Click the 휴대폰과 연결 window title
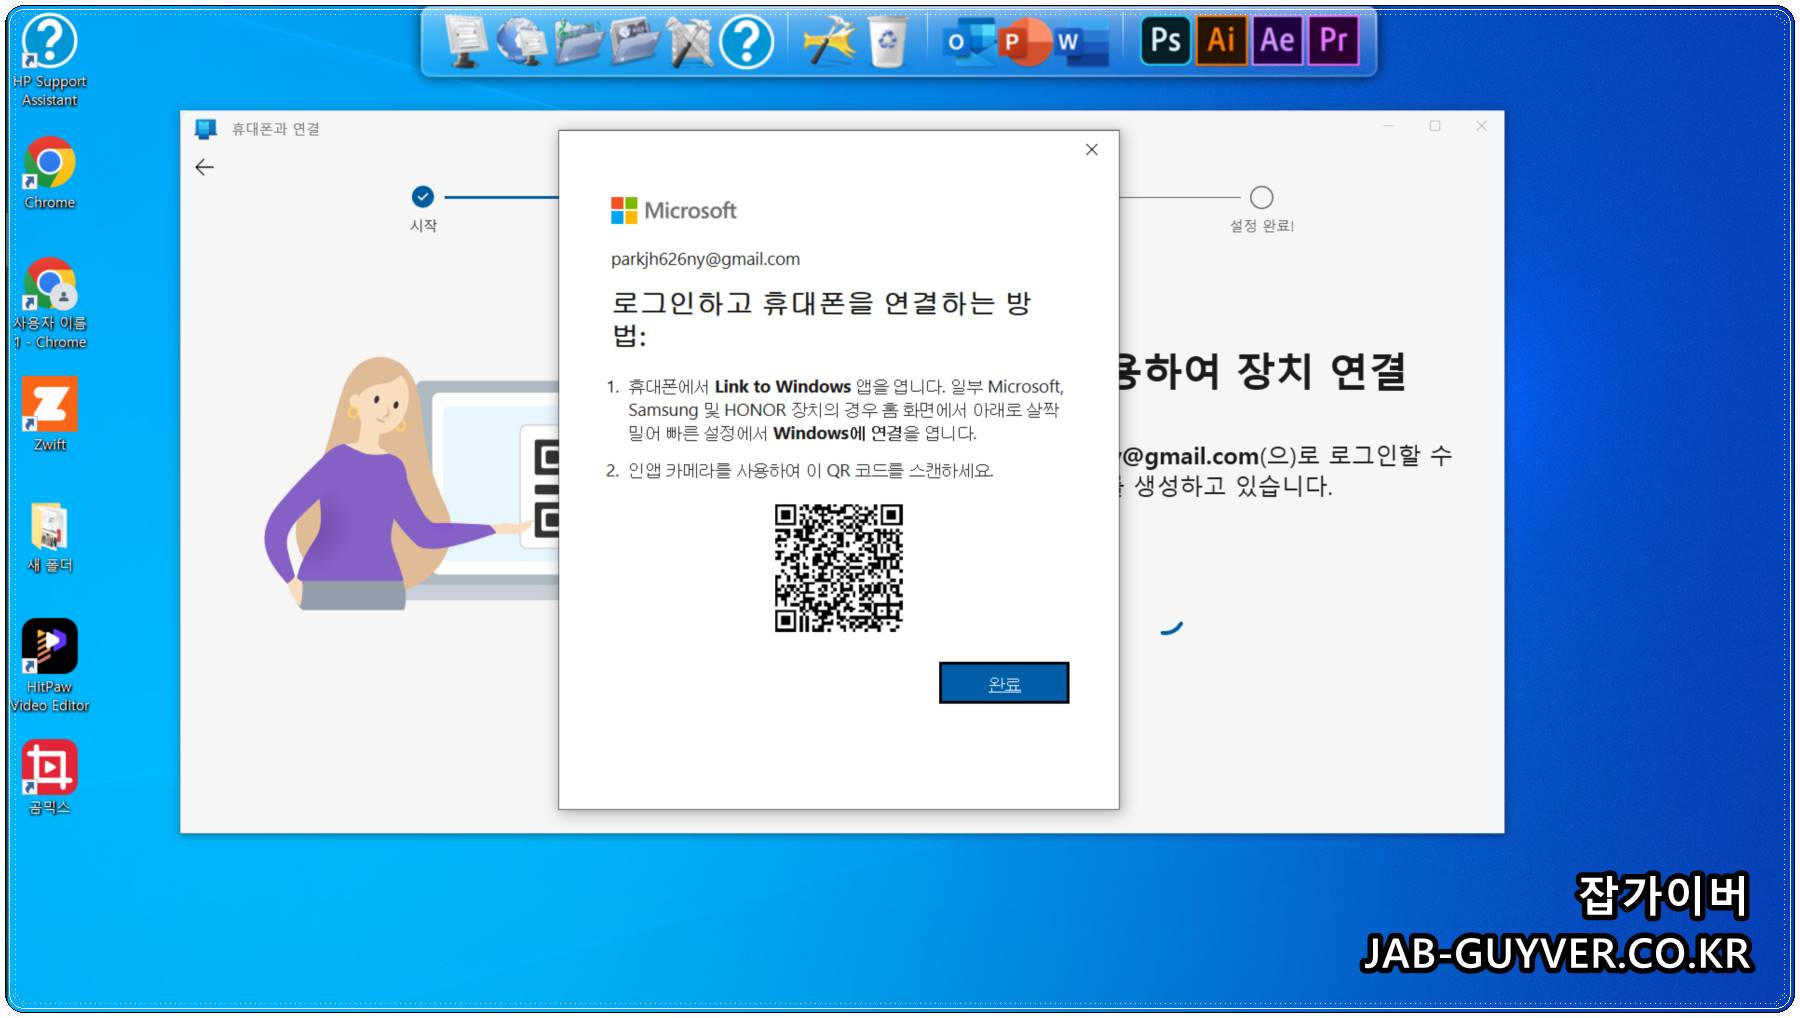 pos(276,129)
